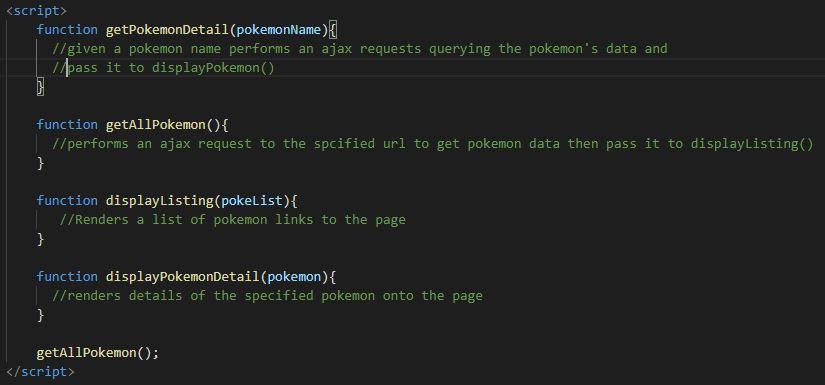Click the highlighted opening brace after pokemonName
Image resolution: width=825 pixels, height=385 pixels.
coord(333,30)
